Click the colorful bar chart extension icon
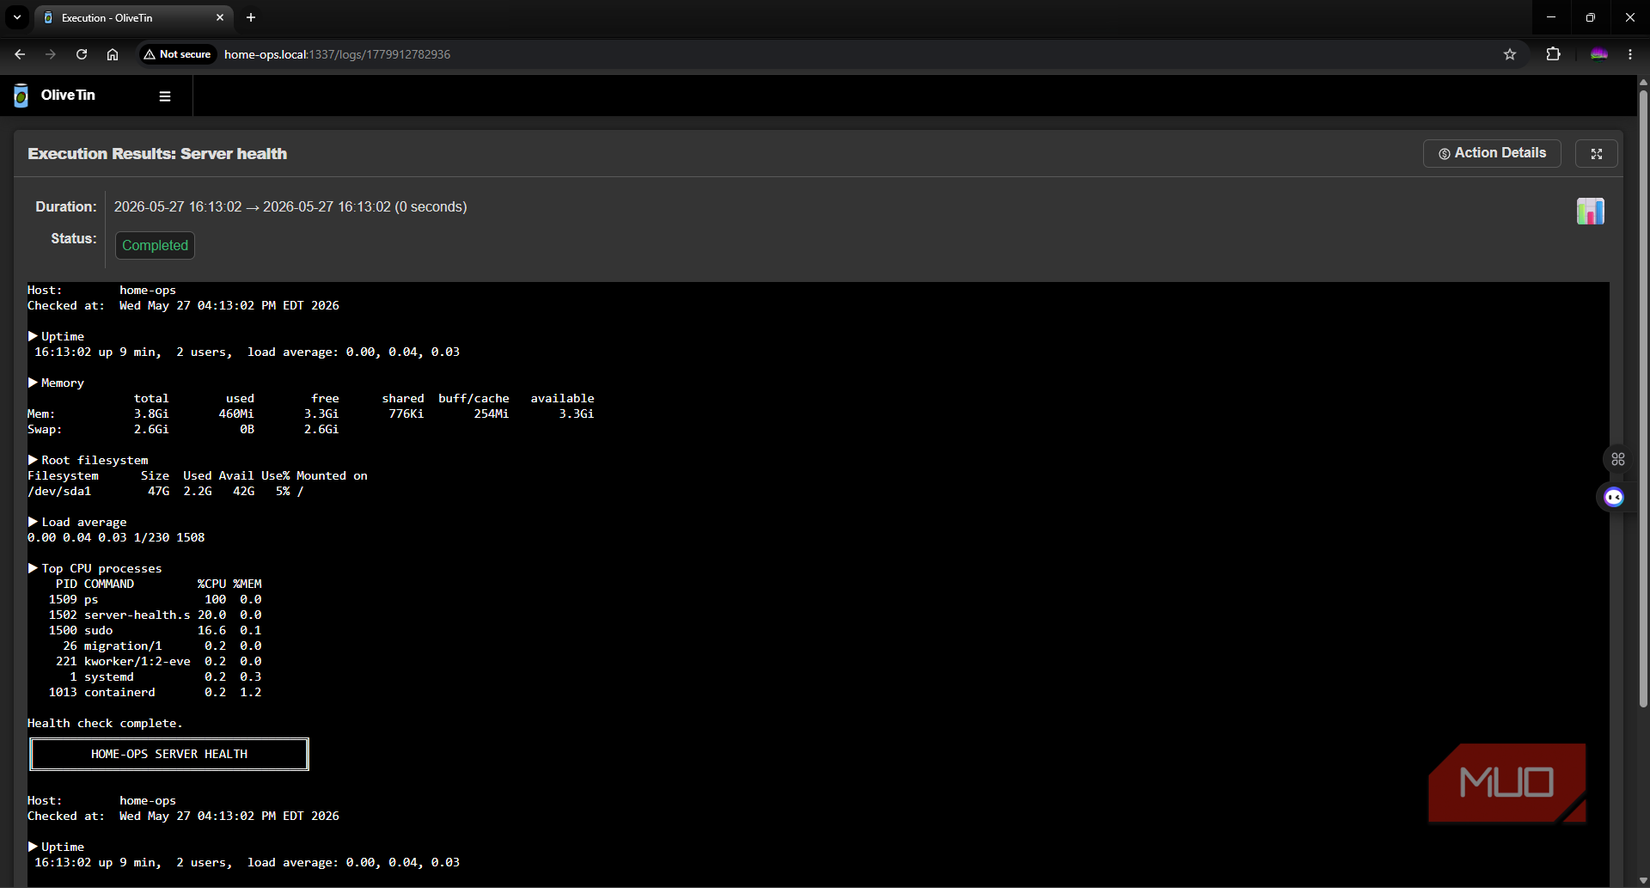Image resolution: width=1650 pixels, height=888 pixels. click(1590, 211)
